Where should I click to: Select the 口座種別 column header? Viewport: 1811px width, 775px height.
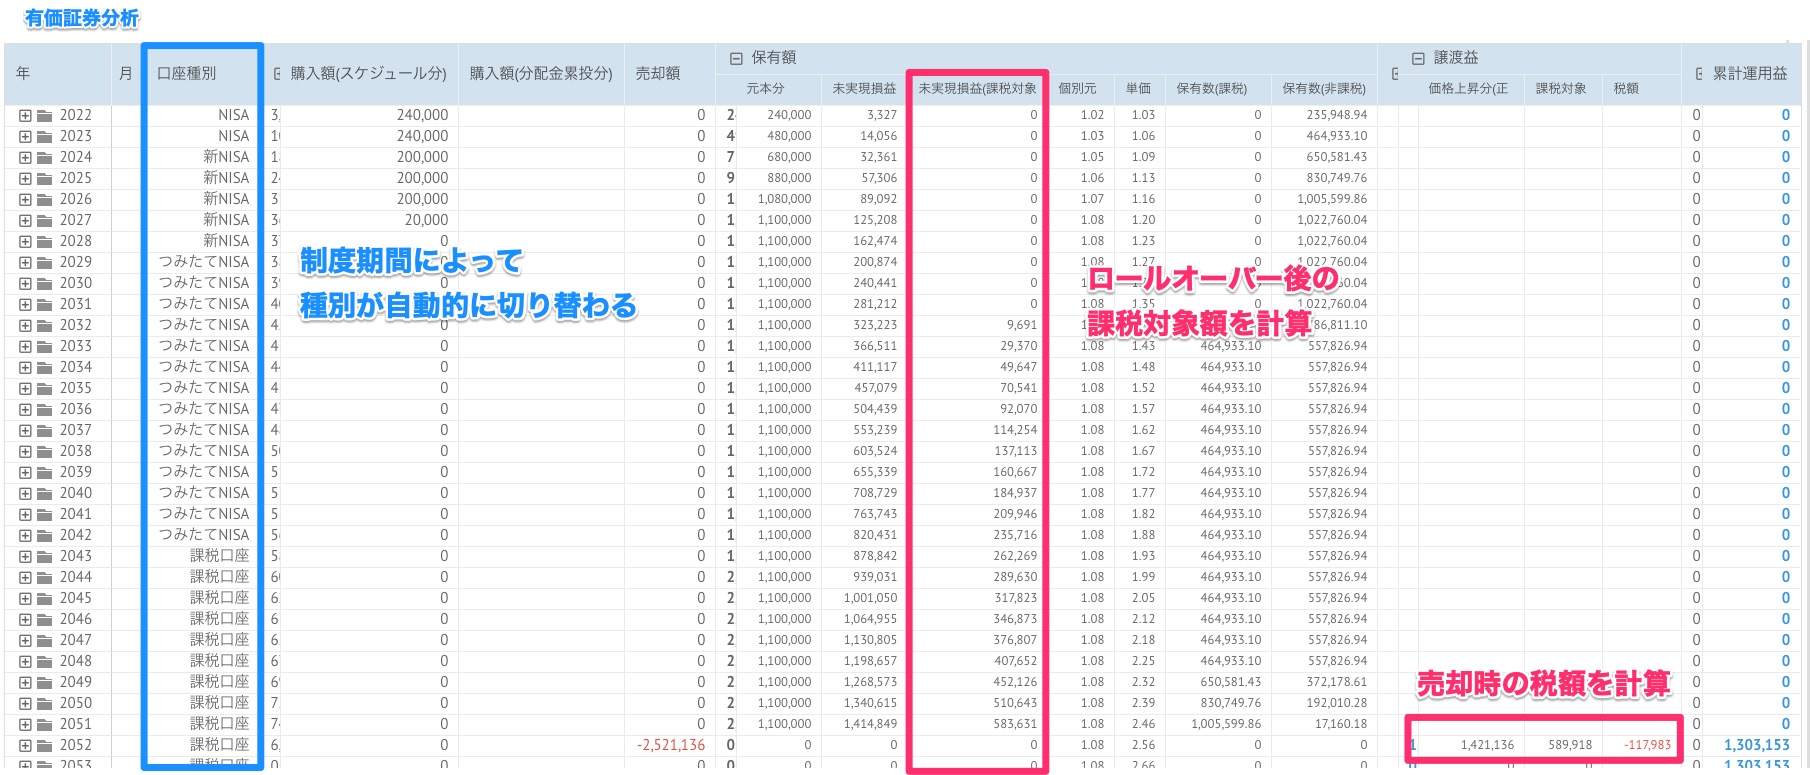click(187, 74)
